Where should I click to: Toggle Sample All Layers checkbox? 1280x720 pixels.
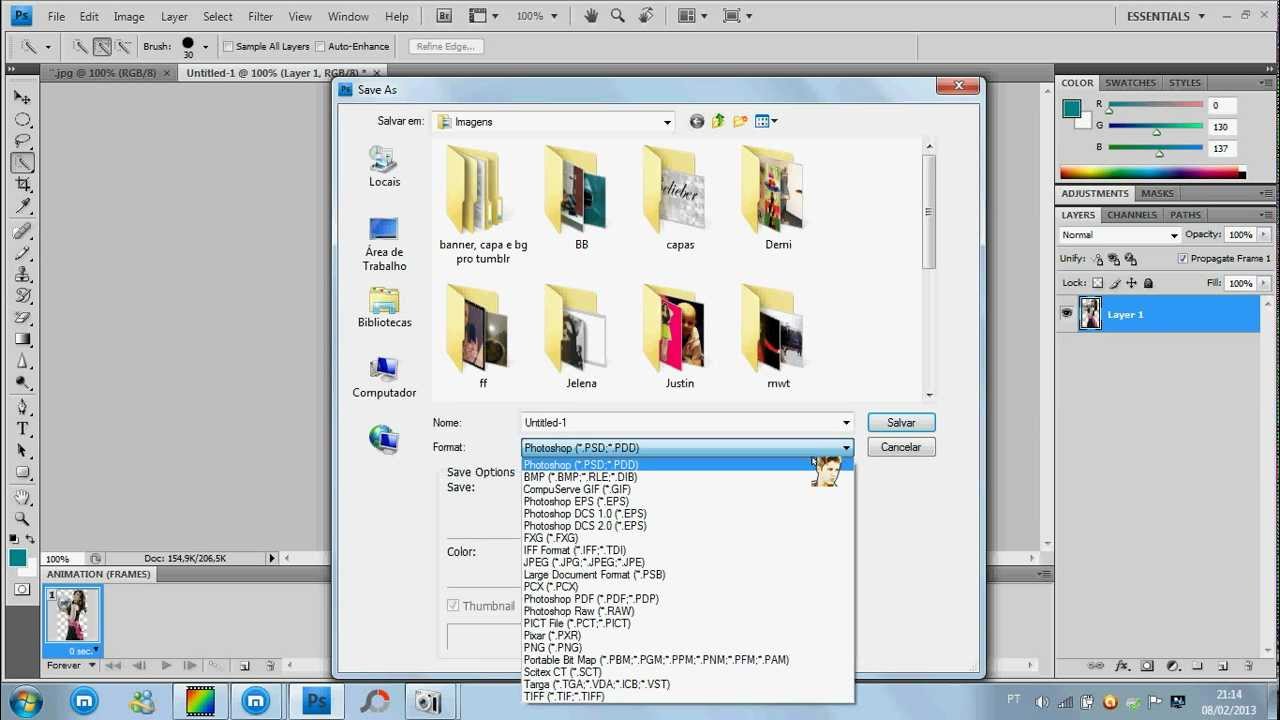228,46
